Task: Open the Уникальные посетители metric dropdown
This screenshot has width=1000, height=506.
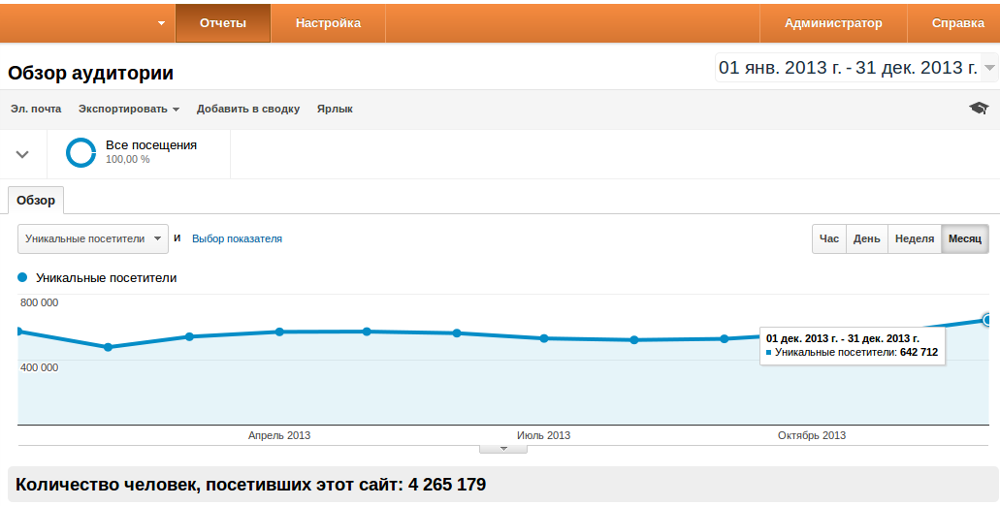Action: point(93,239)
